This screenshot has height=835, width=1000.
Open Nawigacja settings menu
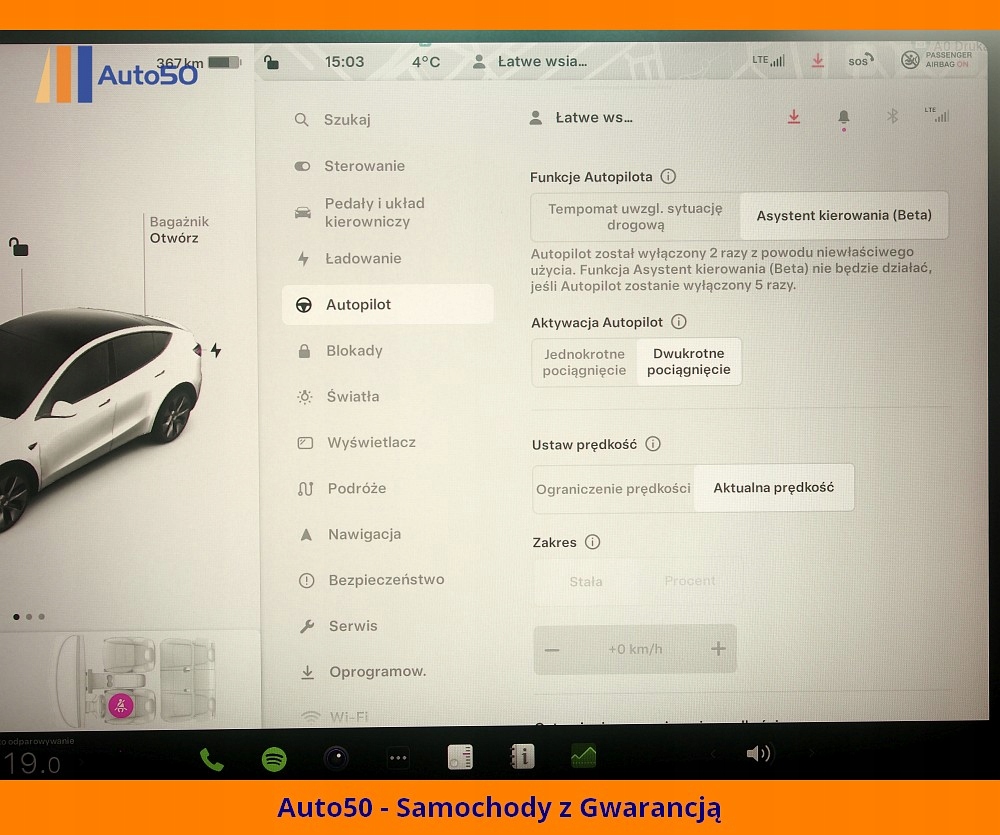[389, 534]
